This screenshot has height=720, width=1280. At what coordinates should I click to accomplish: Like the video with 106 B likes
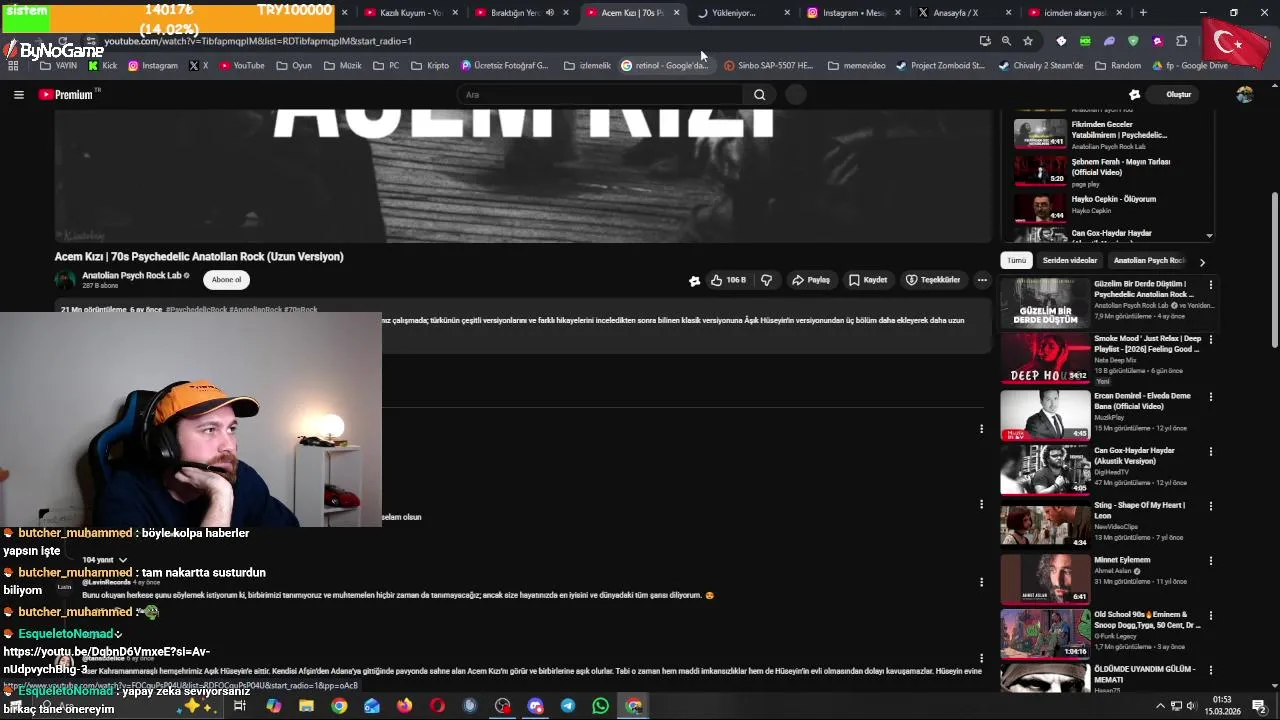728,280
